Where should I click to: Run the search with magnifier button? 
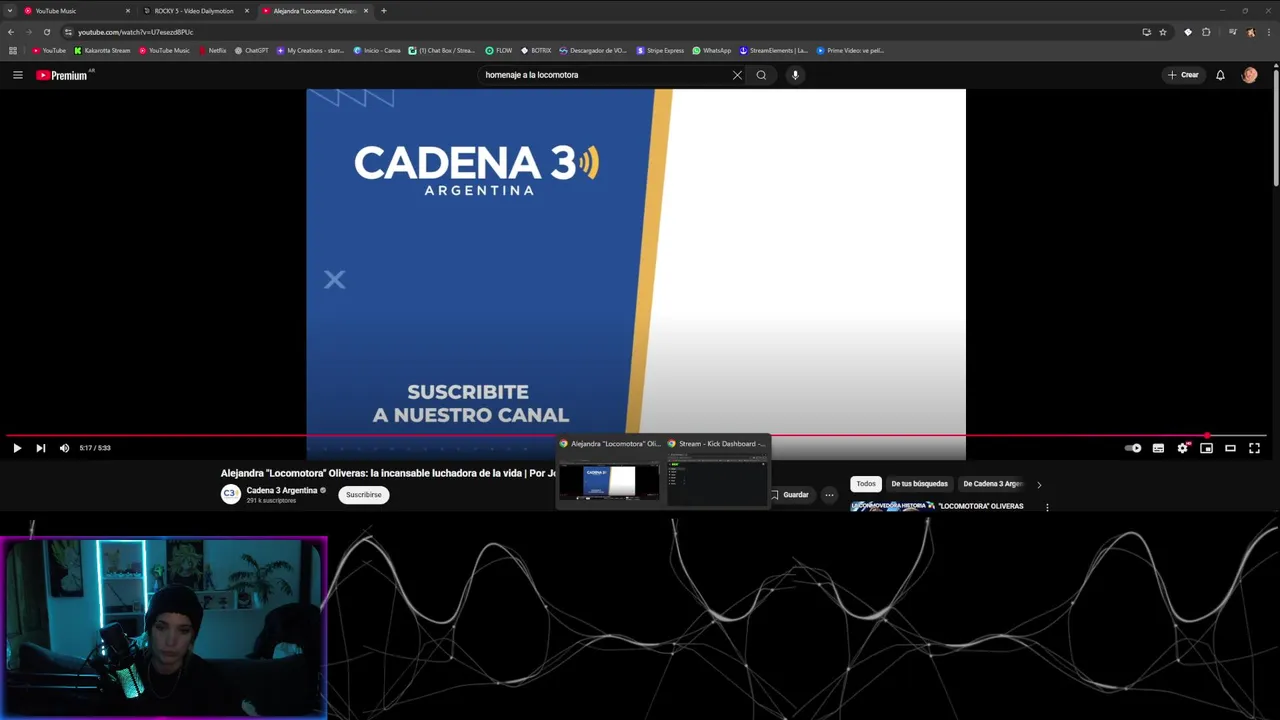click(x=761, y=75)
